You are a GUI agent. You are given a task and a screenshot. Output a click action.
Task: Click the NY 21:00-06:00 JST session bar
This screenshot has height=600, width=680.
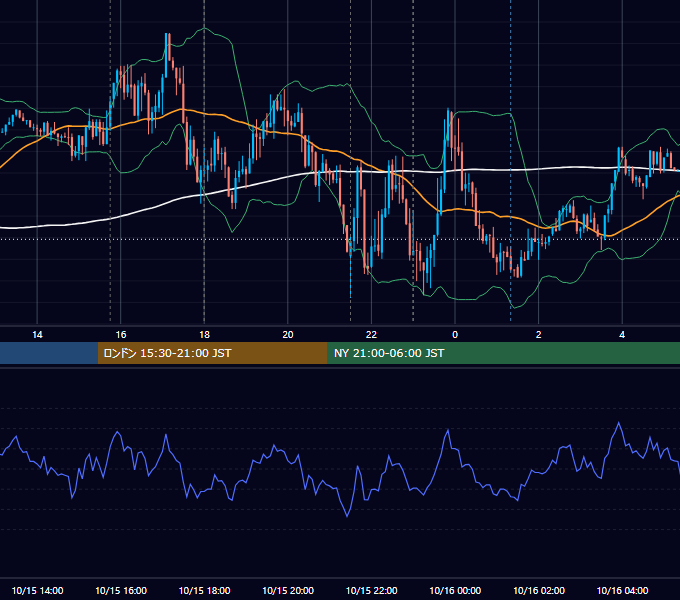[x=503, y=353]
